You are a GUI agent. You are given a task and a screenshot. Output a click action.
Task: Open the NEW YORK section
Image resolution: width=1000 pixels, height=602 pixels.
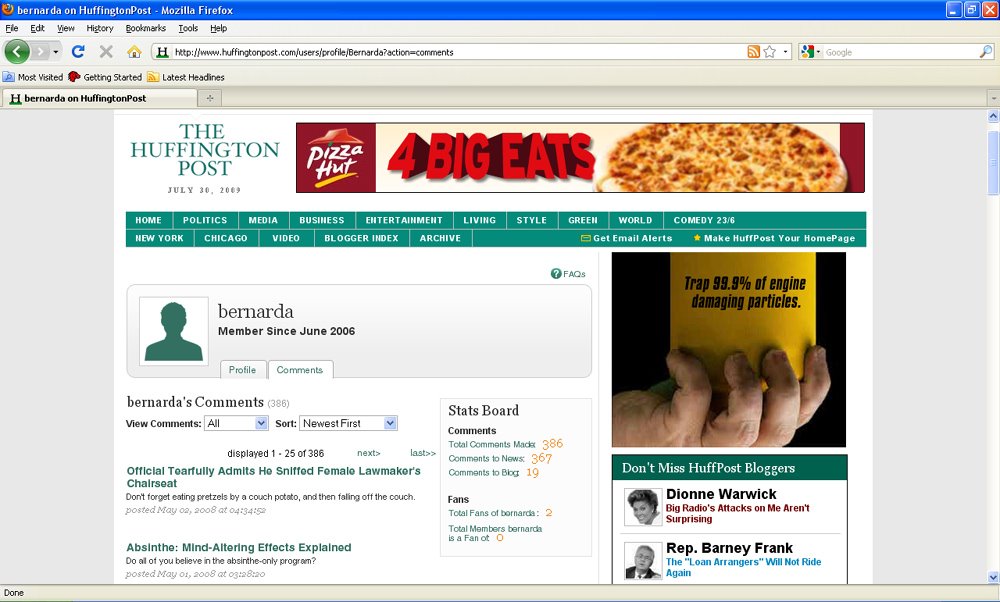click(159, 238)
